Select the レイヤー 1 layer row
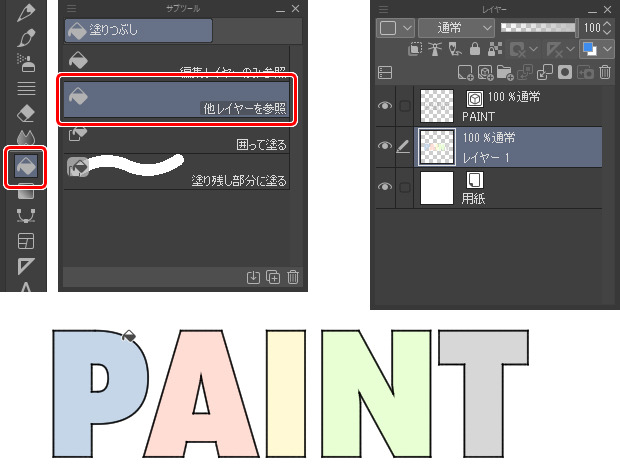The height and width of the screenshot is (474, 620). click(489, 147)
